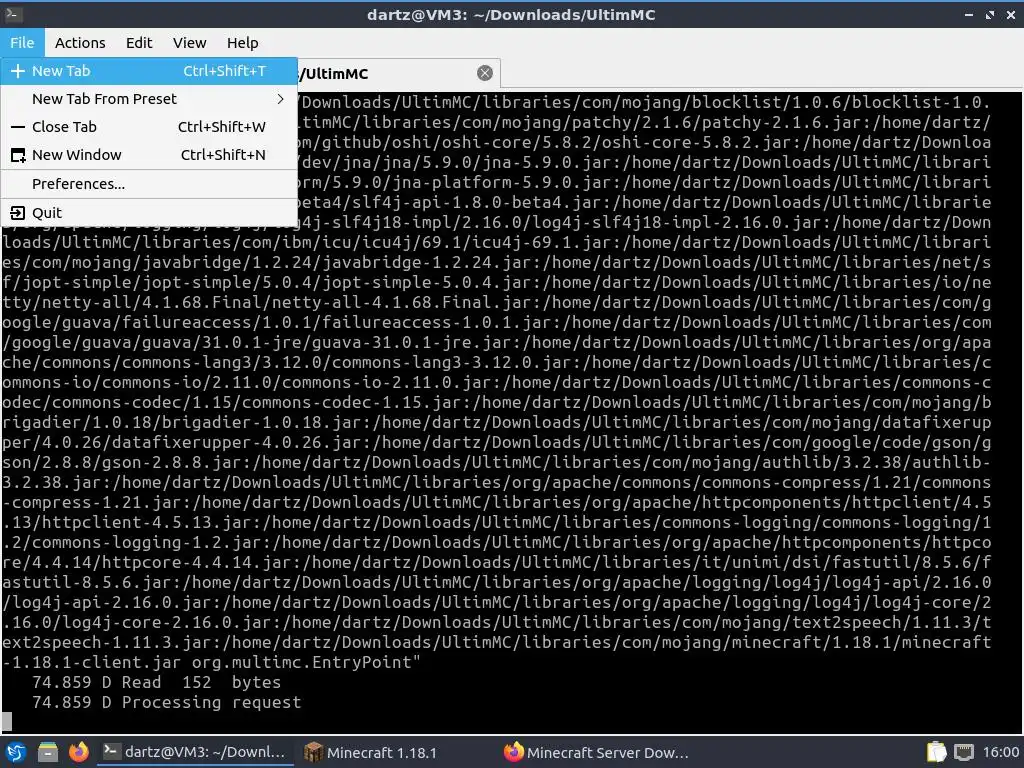Viewport: 1024px width, 768px height.
Task: Close the UltimMC terminal tab
Action: pyautogui.click(x=485, y=73)
